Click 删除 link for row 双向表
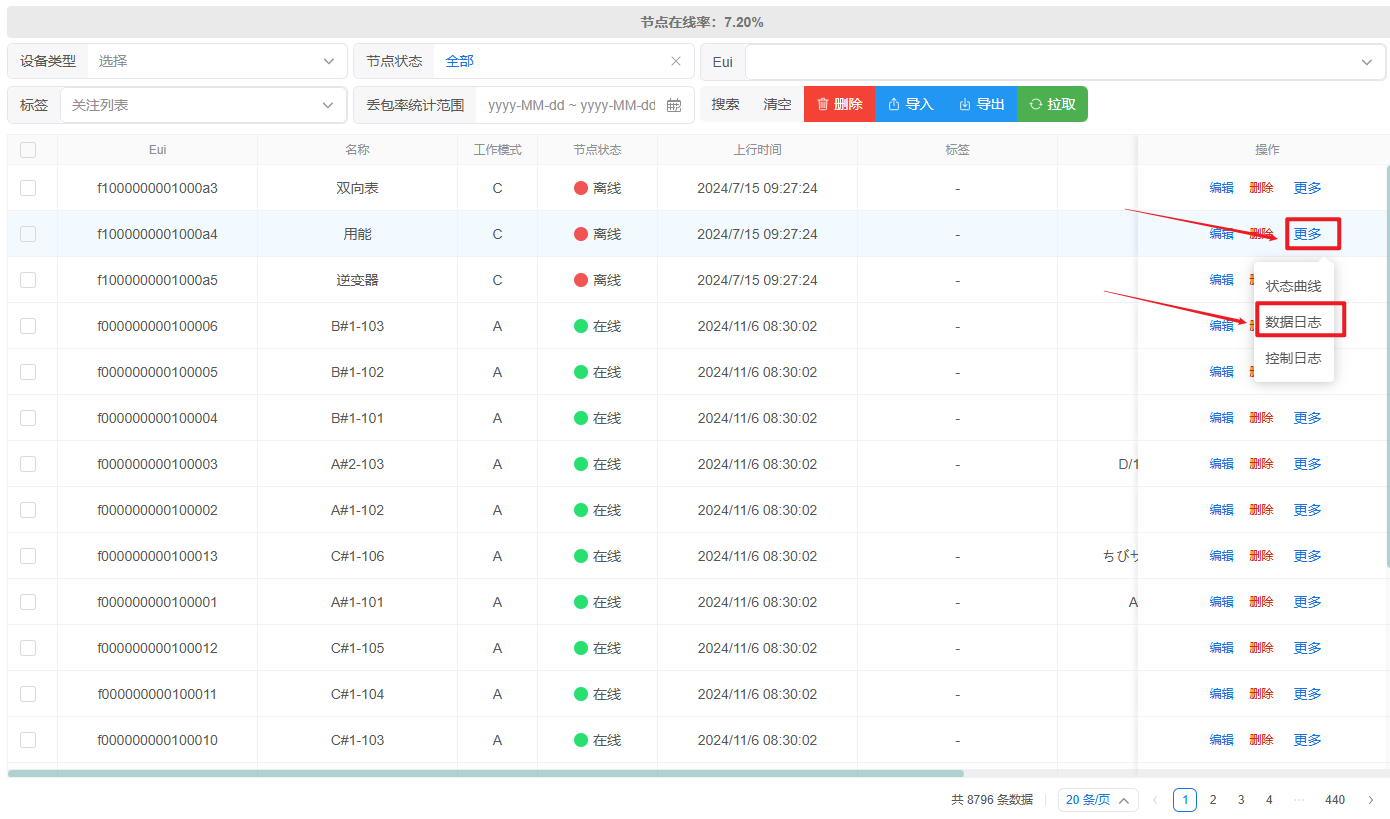Image resolution: width=1390 pixels, height=819 pixels. click(1261, 188)
